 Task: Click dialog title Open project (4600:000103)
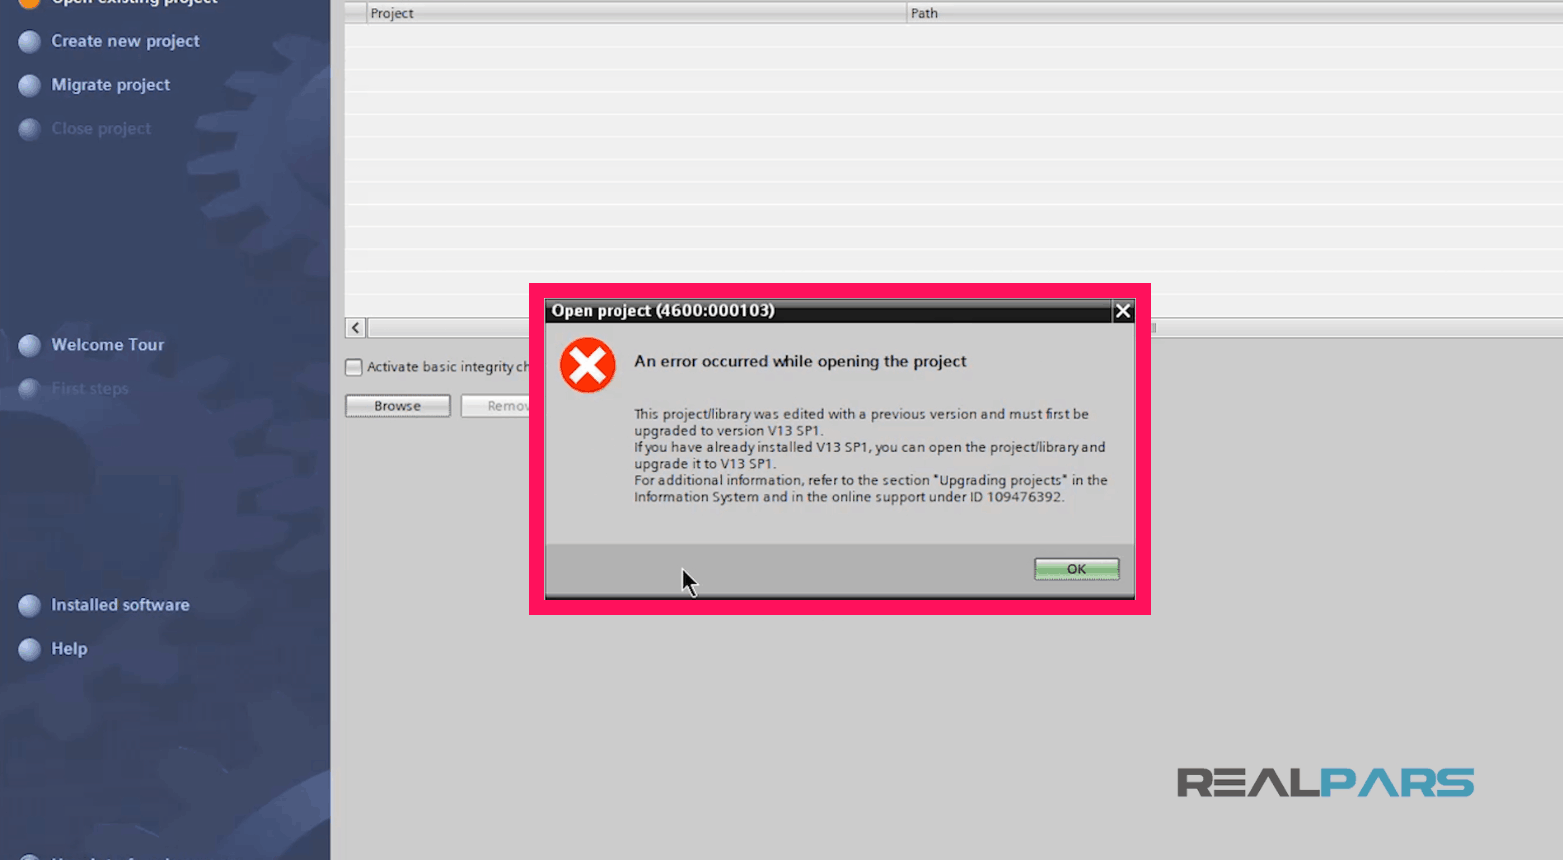[x=663, y=311]
